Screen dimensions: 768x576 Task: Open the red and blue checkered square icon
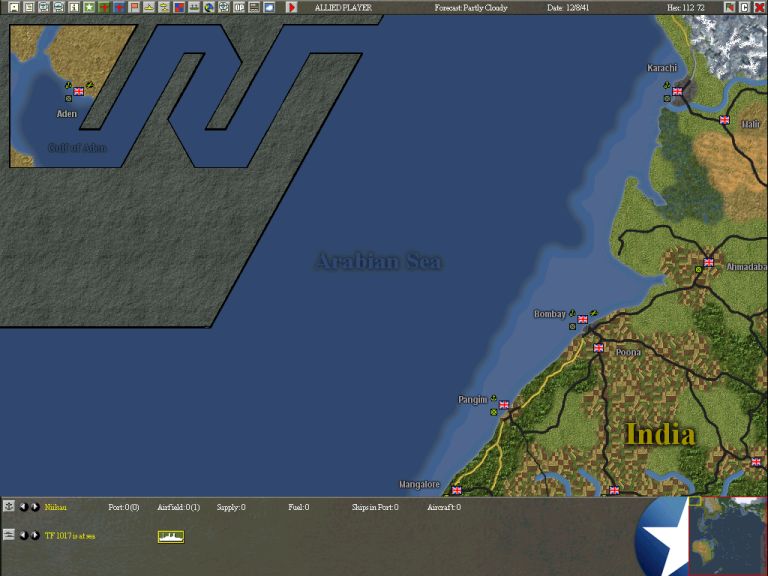(x=179, y=7)
